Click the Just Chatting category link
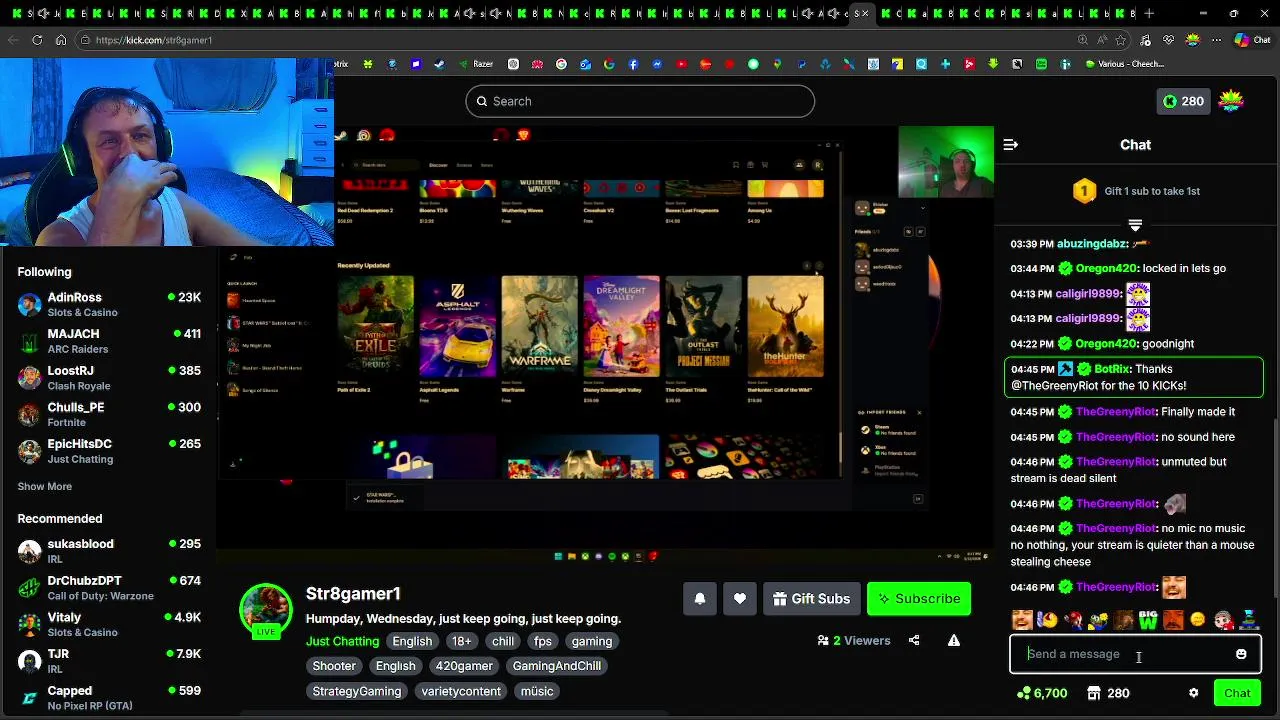This screenshot has width=1280, height=720. (x=342, y=641)
